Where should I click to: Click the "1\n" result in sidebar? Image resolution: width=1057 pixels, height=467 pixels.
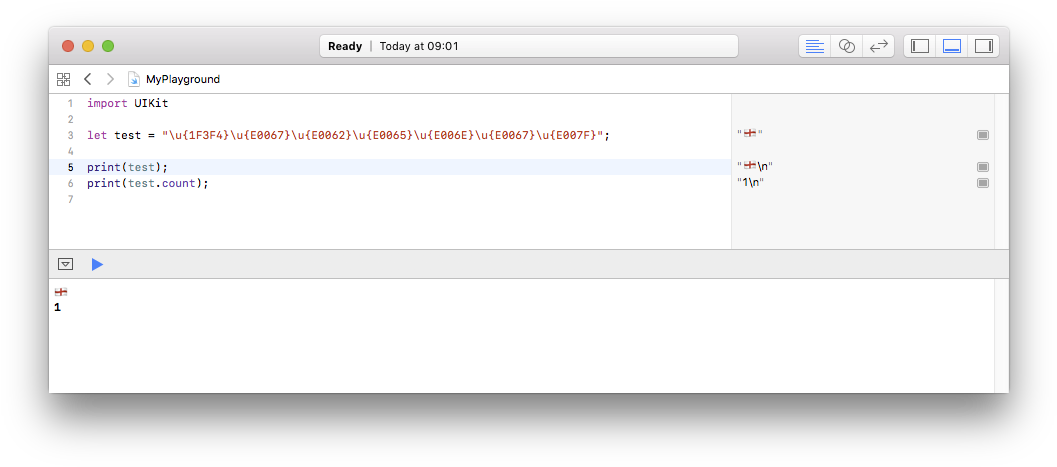coord(750,183)
